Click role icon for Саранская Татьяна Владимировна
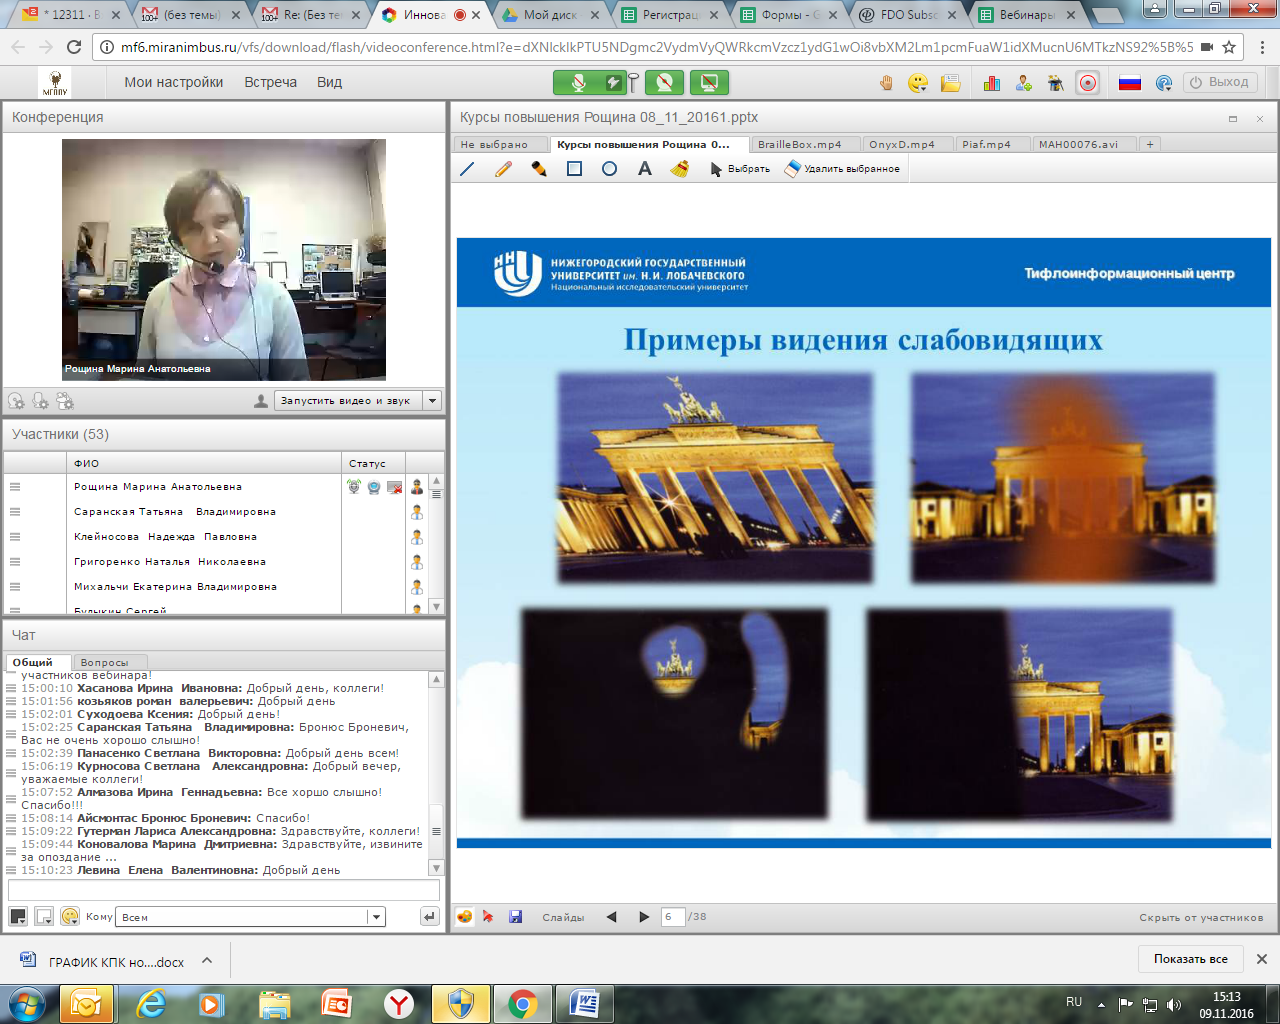The height and width of the screenshot is (1024, 1280). 417,512
